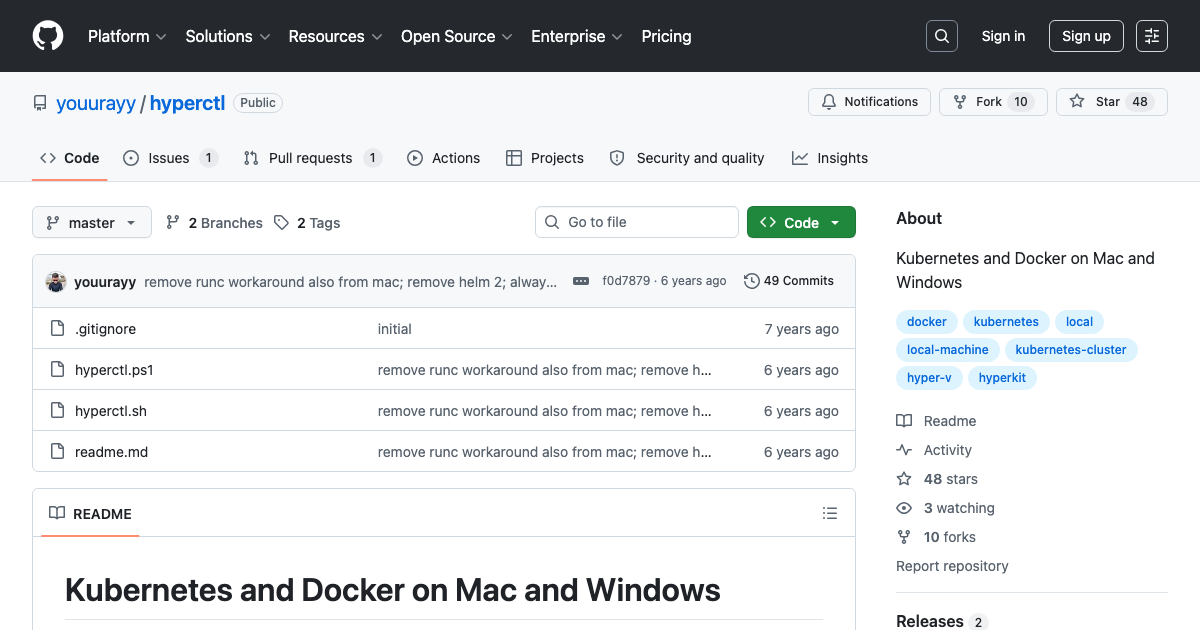Viewport: 1200px width, 630px height.
Task: Open the master branch dropdown
Action: [x=92, y=223]
